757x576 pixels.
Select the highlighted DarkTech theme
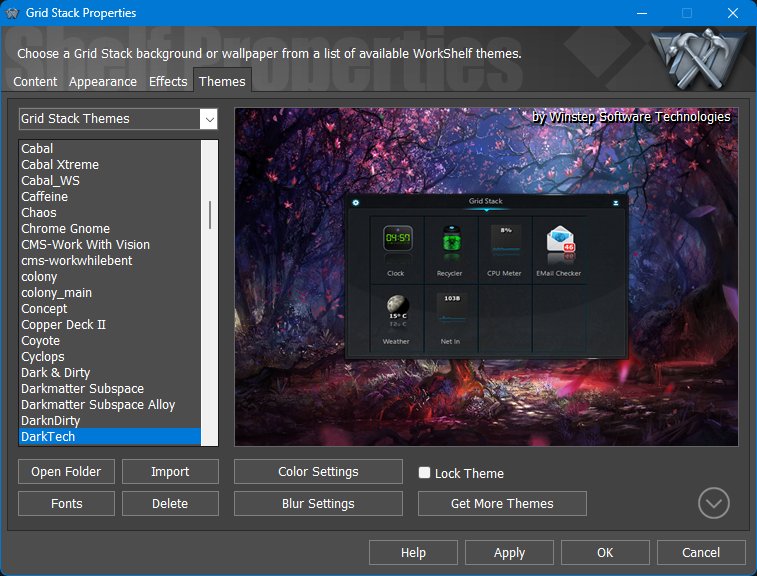tap(110, 436)
